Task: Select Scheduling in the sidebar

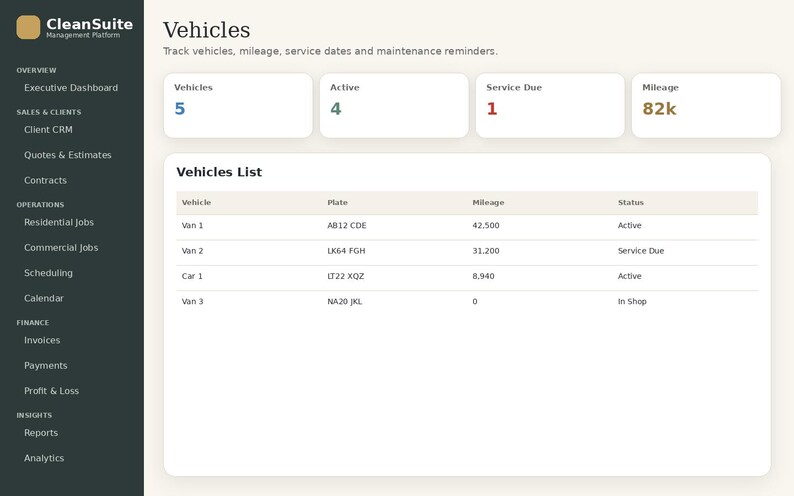Action: [x=48, y=273]
